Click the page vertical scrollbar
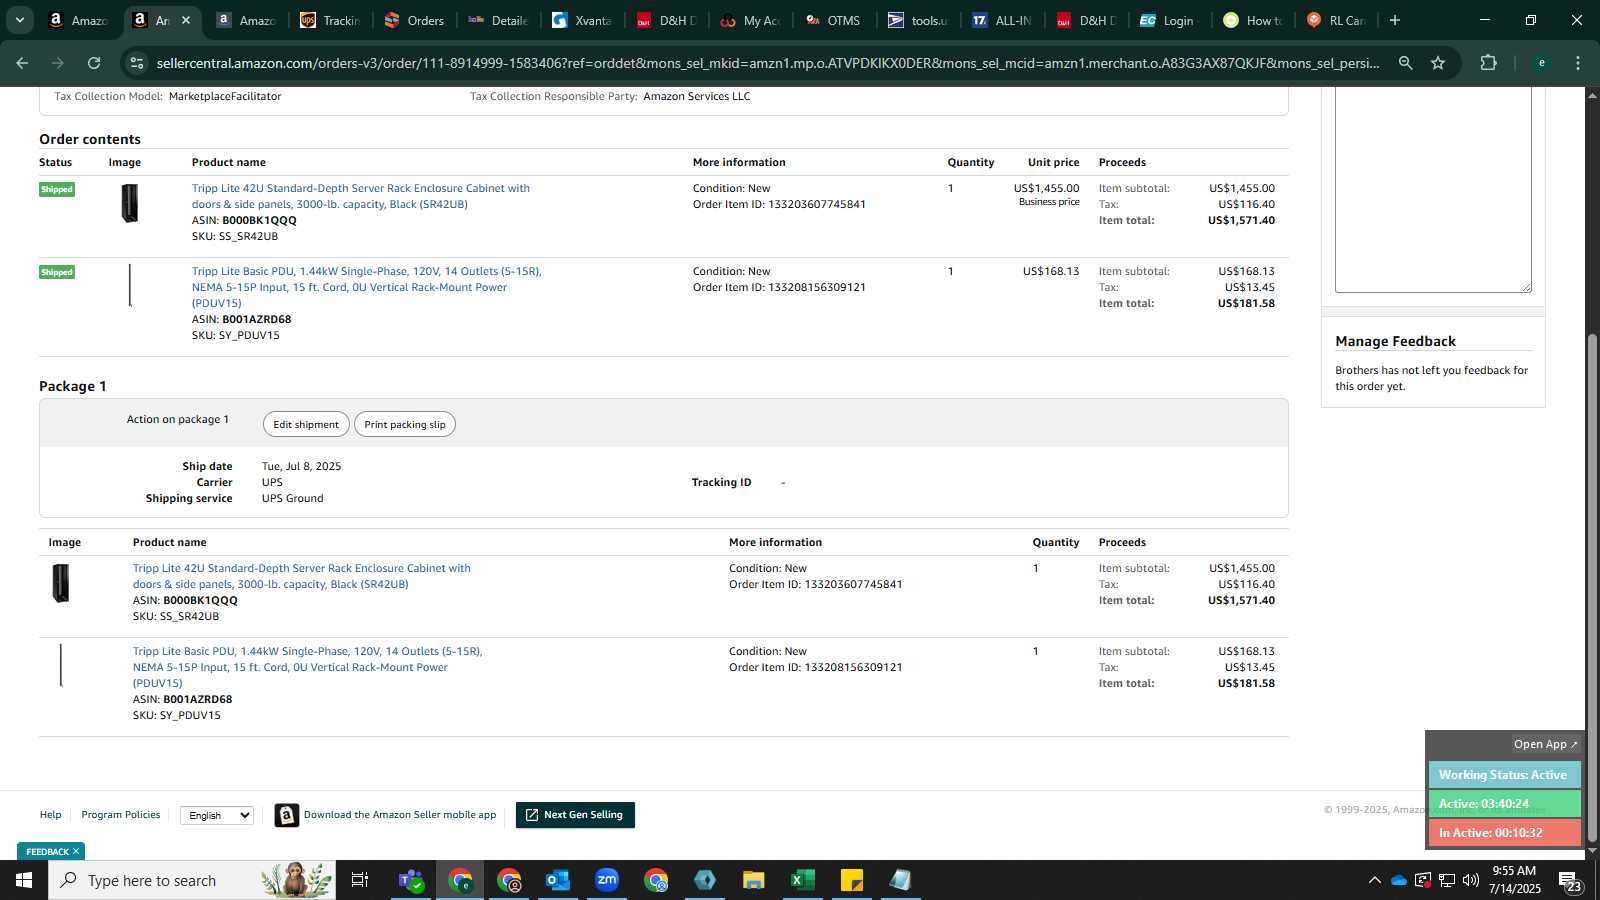1600x900 pixels. (x=1592, y=587)
